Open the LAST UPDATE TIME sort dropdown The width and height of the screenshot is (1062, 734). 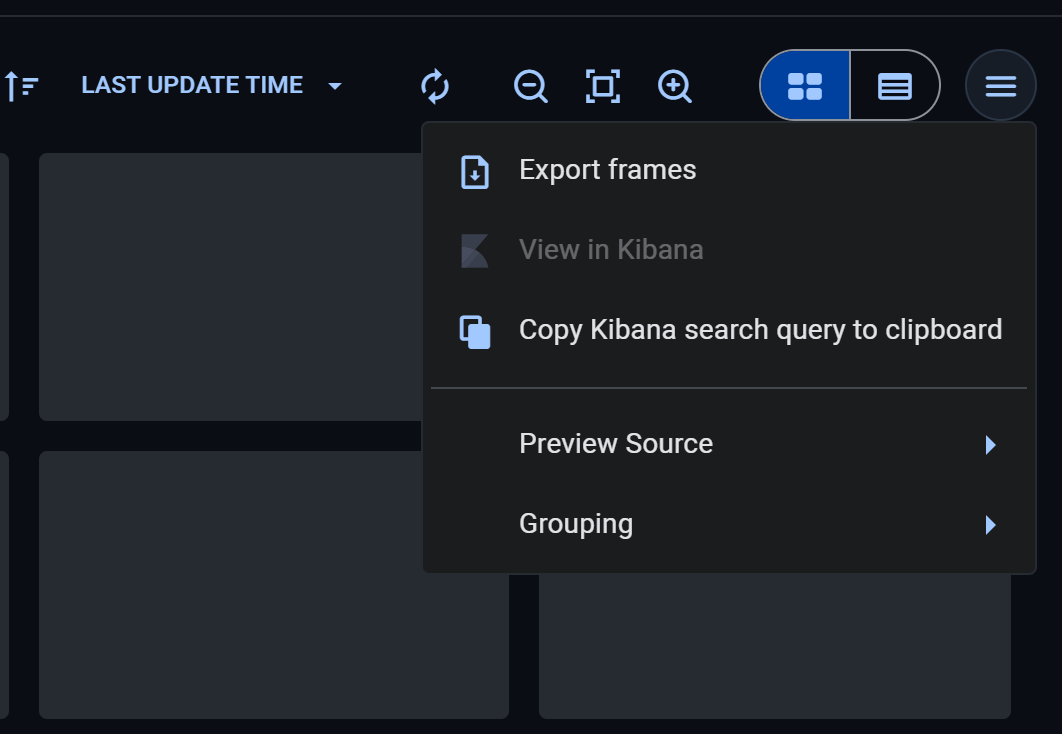(x=334, y=86)
